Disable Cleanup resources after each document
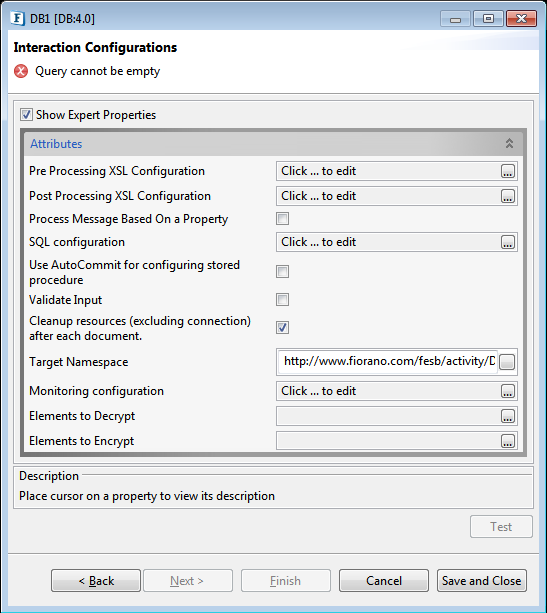This screenshot has width=547, height=613. [282, 327]
